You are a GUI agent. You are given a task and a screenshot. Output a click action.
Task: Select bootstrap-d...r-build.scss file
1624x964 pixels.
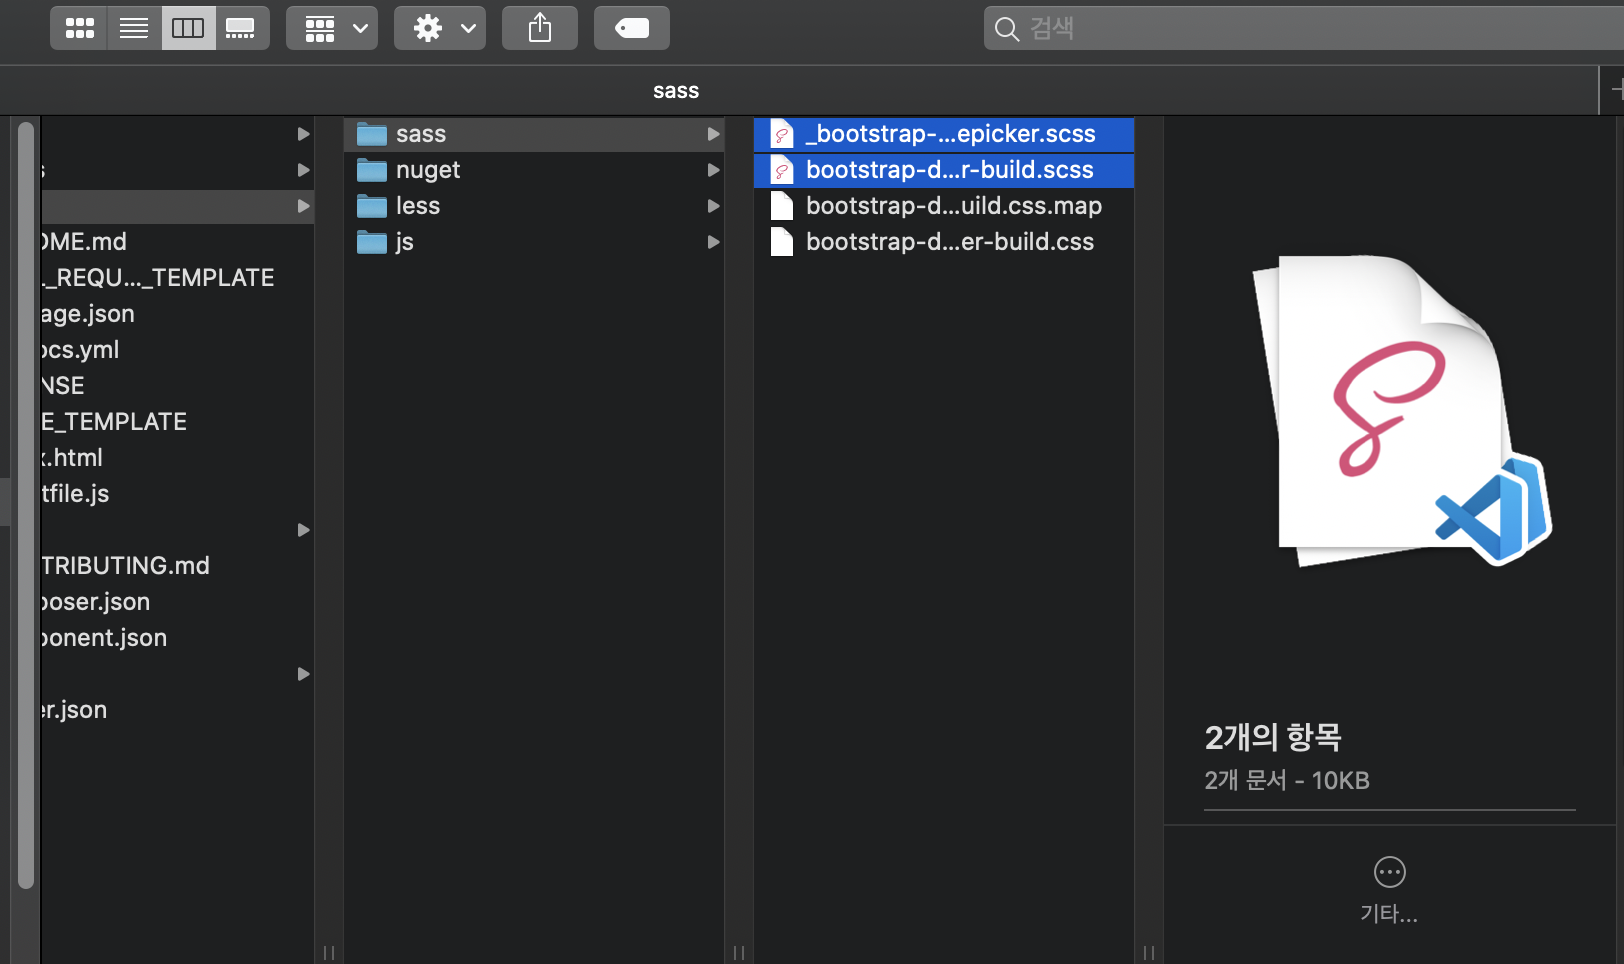click(944, 170)
